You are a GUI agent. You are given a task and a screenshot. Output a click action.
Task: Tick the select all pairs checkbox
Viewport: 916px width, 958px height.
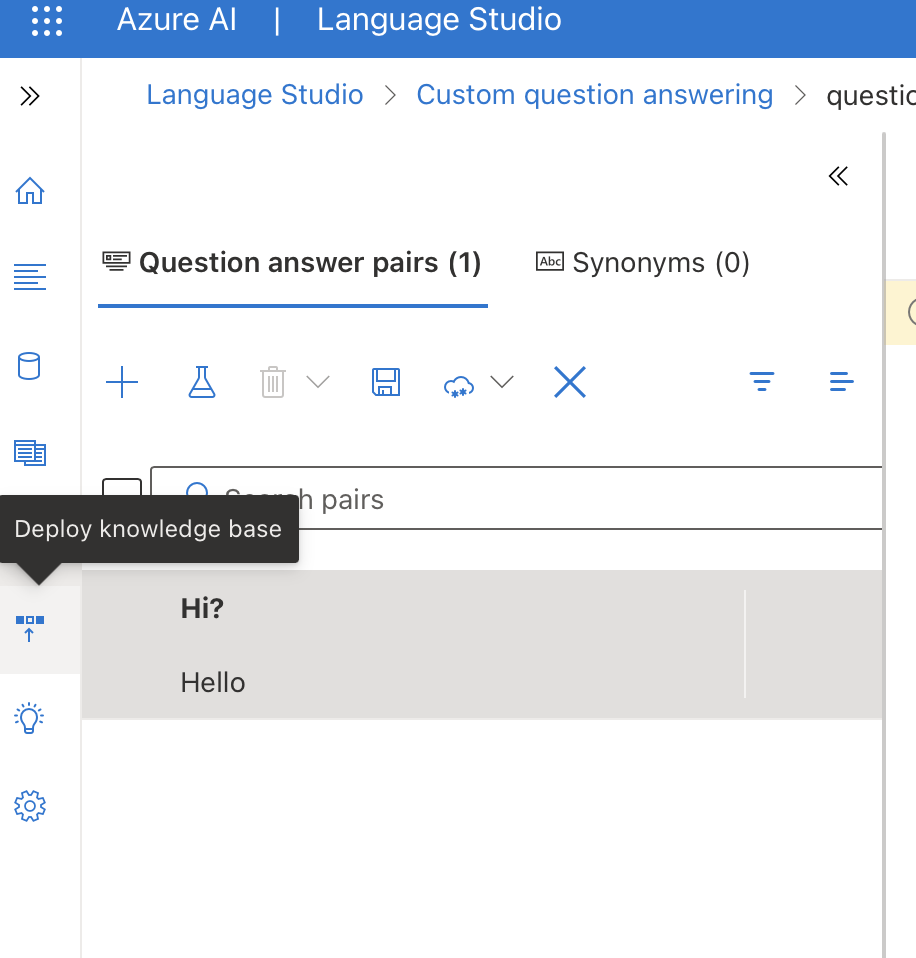(x=122, y=488)
